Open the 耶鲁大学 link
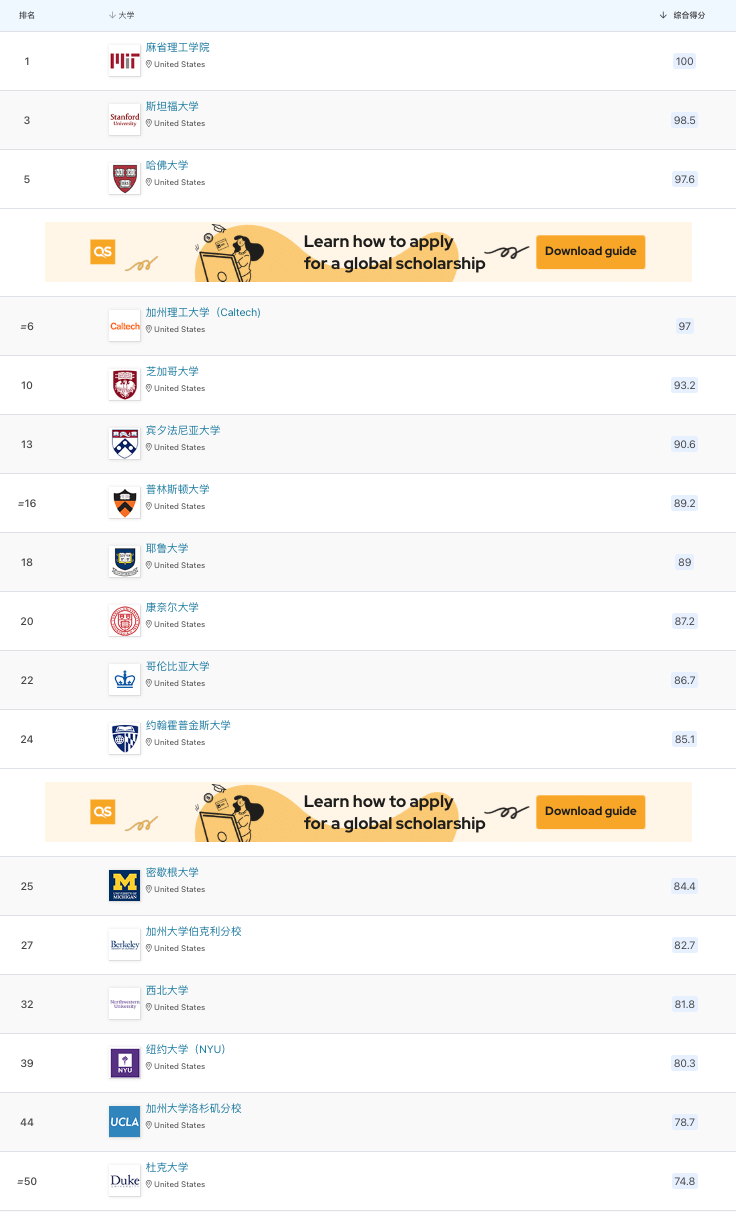Viewport: 736px width, 1212px height. click(167, 549)
